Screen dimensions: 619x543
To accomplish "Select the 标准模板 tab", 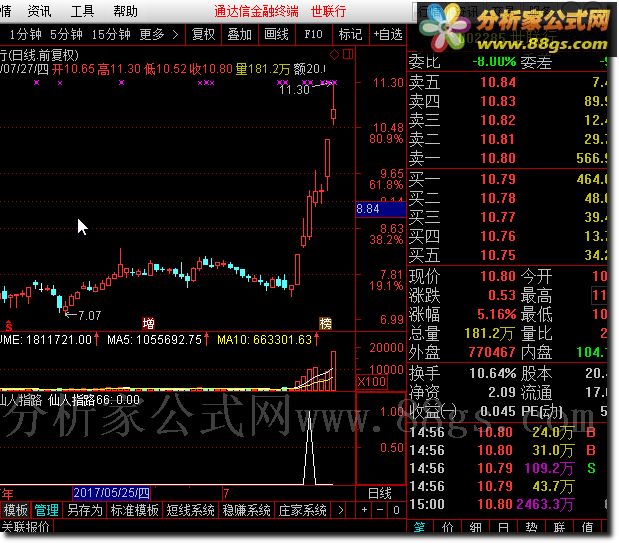I will coord(135,510).
